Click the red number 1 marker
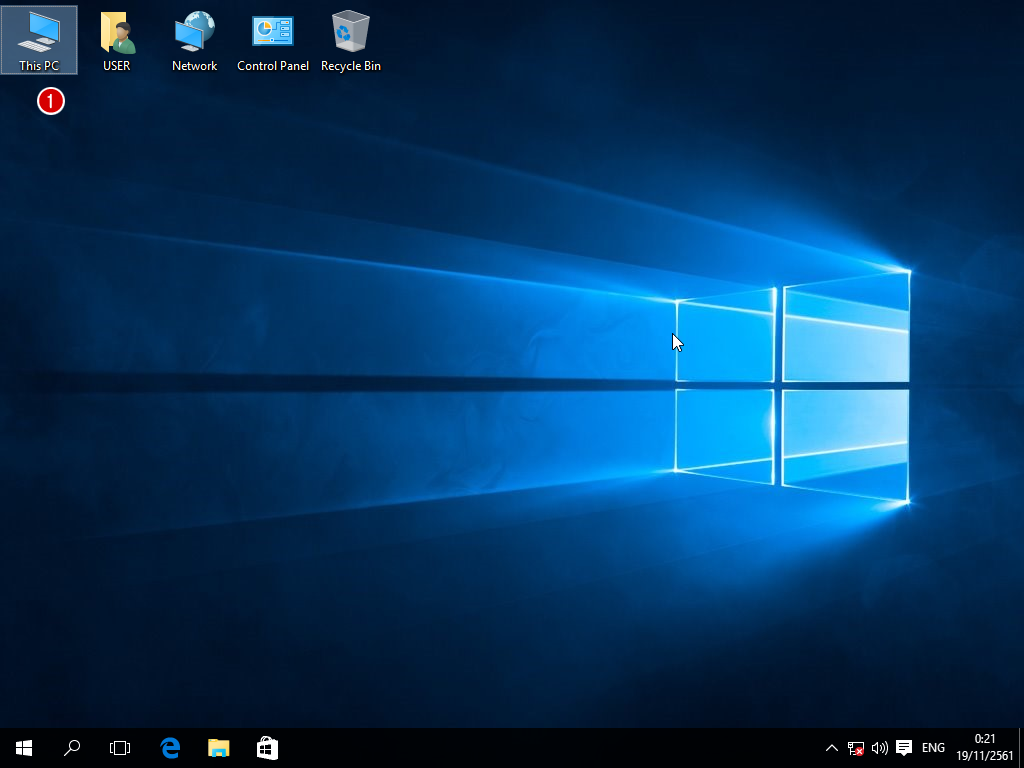1024x768 pixels. 51,101
